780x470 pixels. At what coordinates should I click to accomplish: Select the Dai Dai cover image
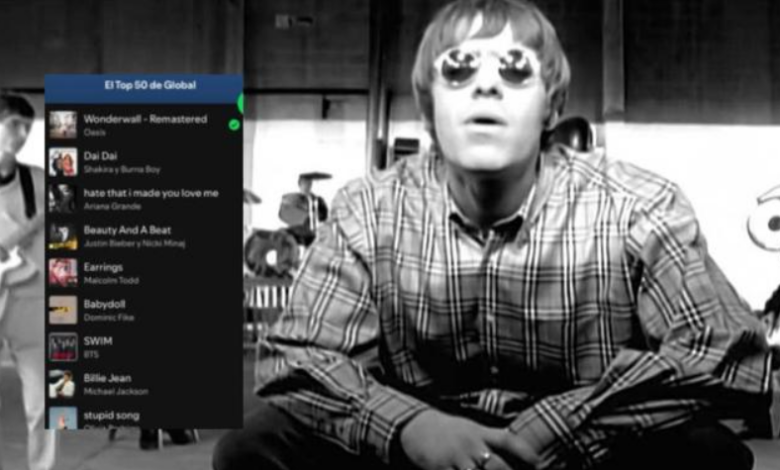63,162
